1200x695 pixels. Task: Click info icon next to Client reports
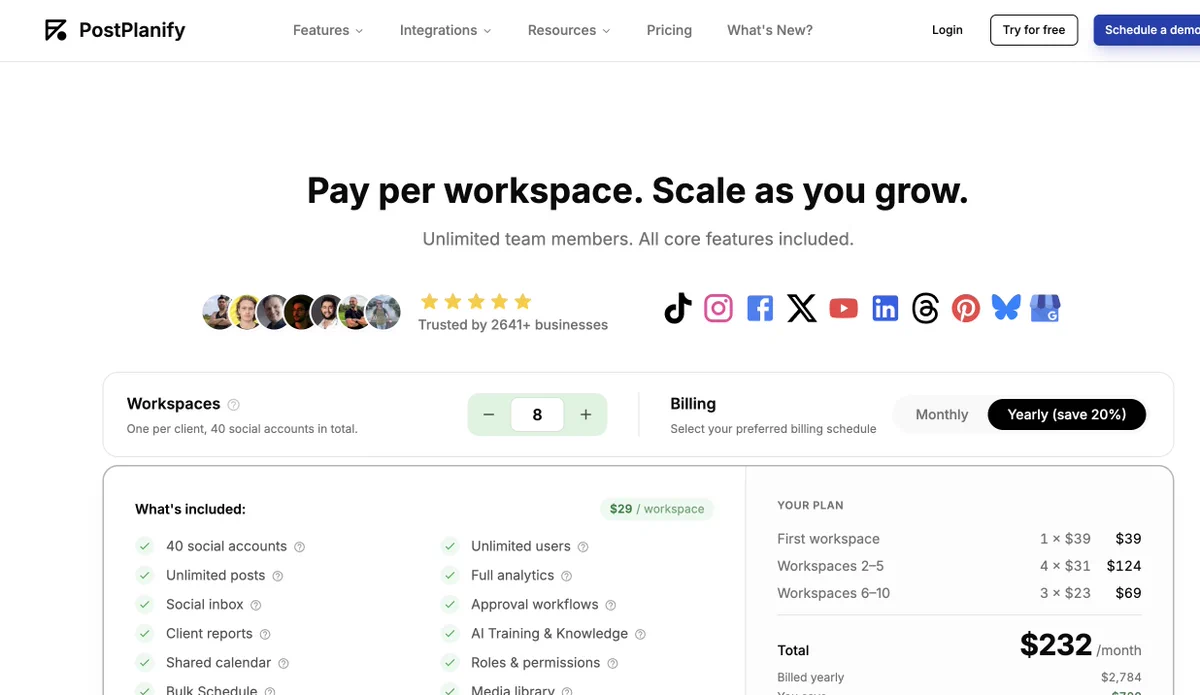(265, 634)
